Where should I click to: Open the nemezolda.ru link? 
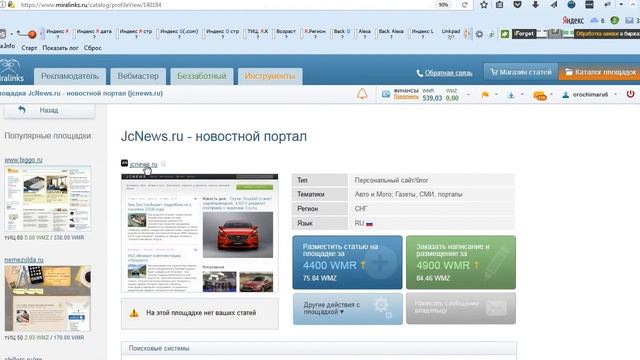pos(24,260)
